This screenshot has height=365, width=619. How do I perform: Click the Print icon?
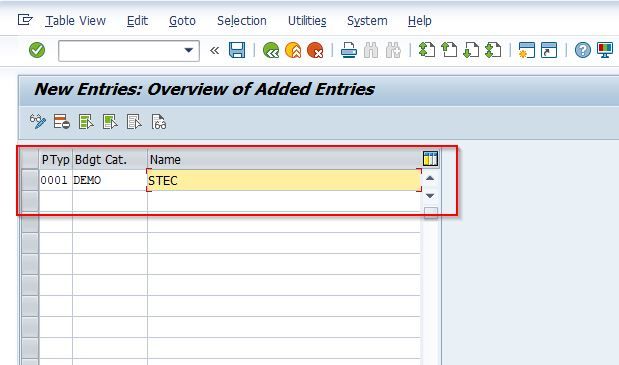[x=349, y=51]
